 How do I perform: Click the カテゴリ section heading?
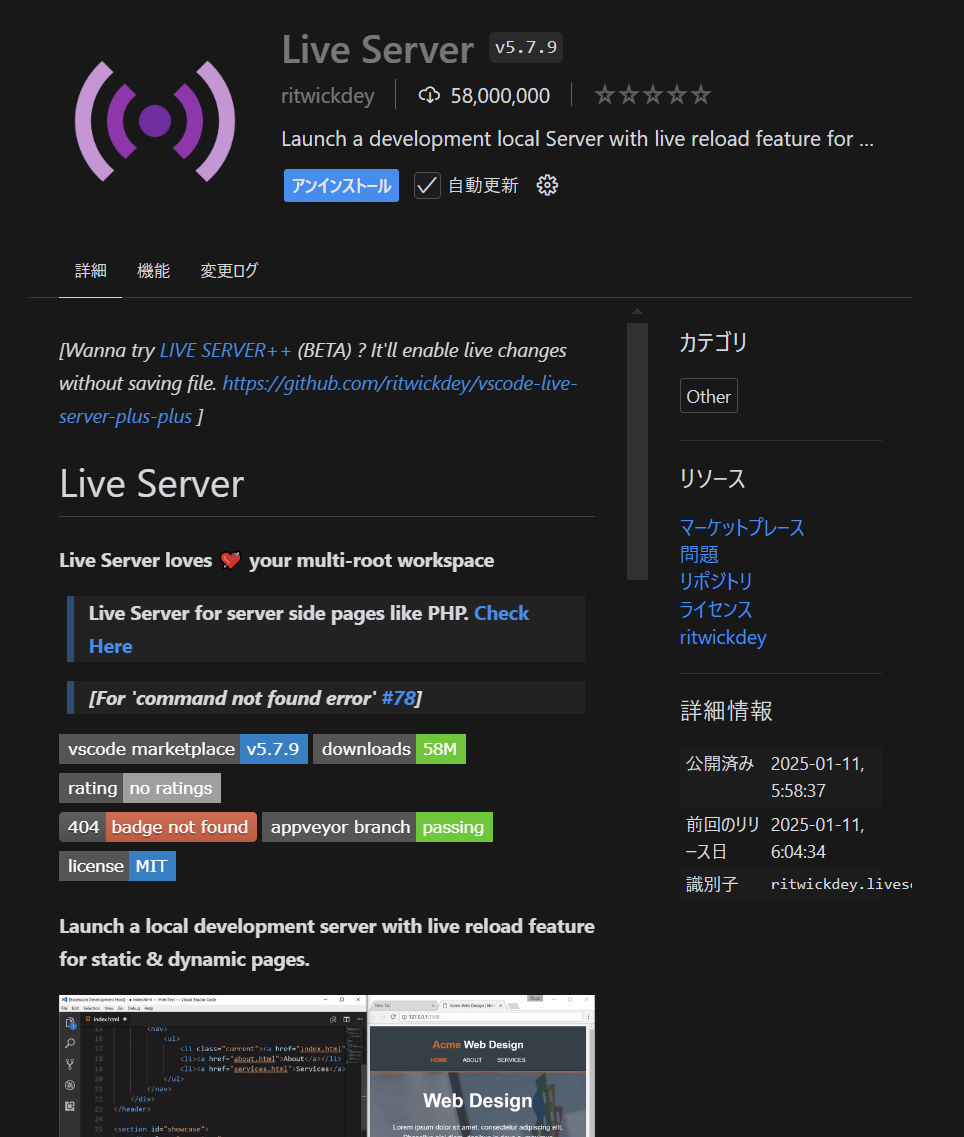[714, 342]
